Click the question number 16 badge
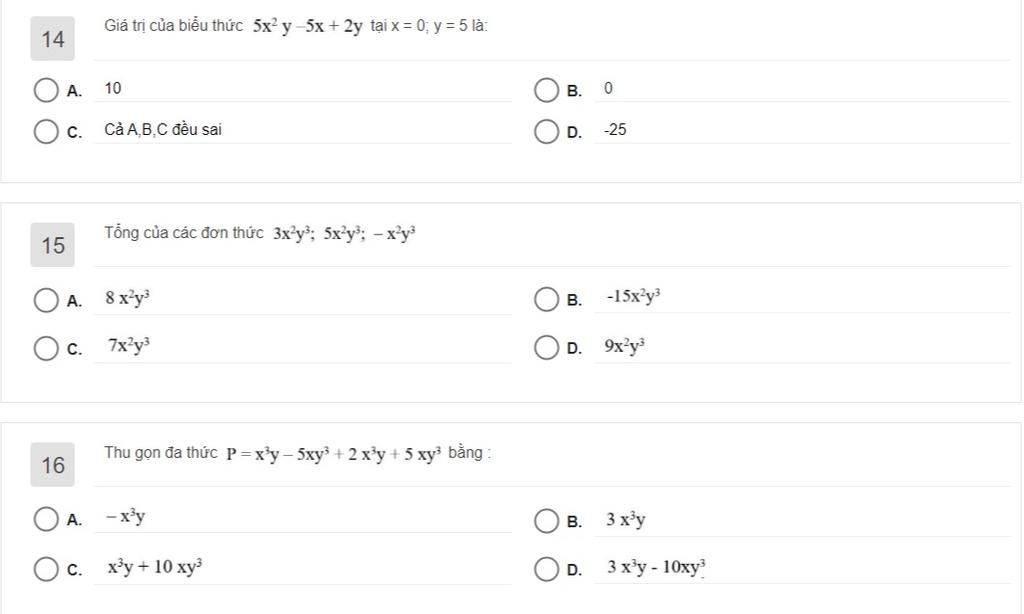1024x614 pixels. (52, 464)
